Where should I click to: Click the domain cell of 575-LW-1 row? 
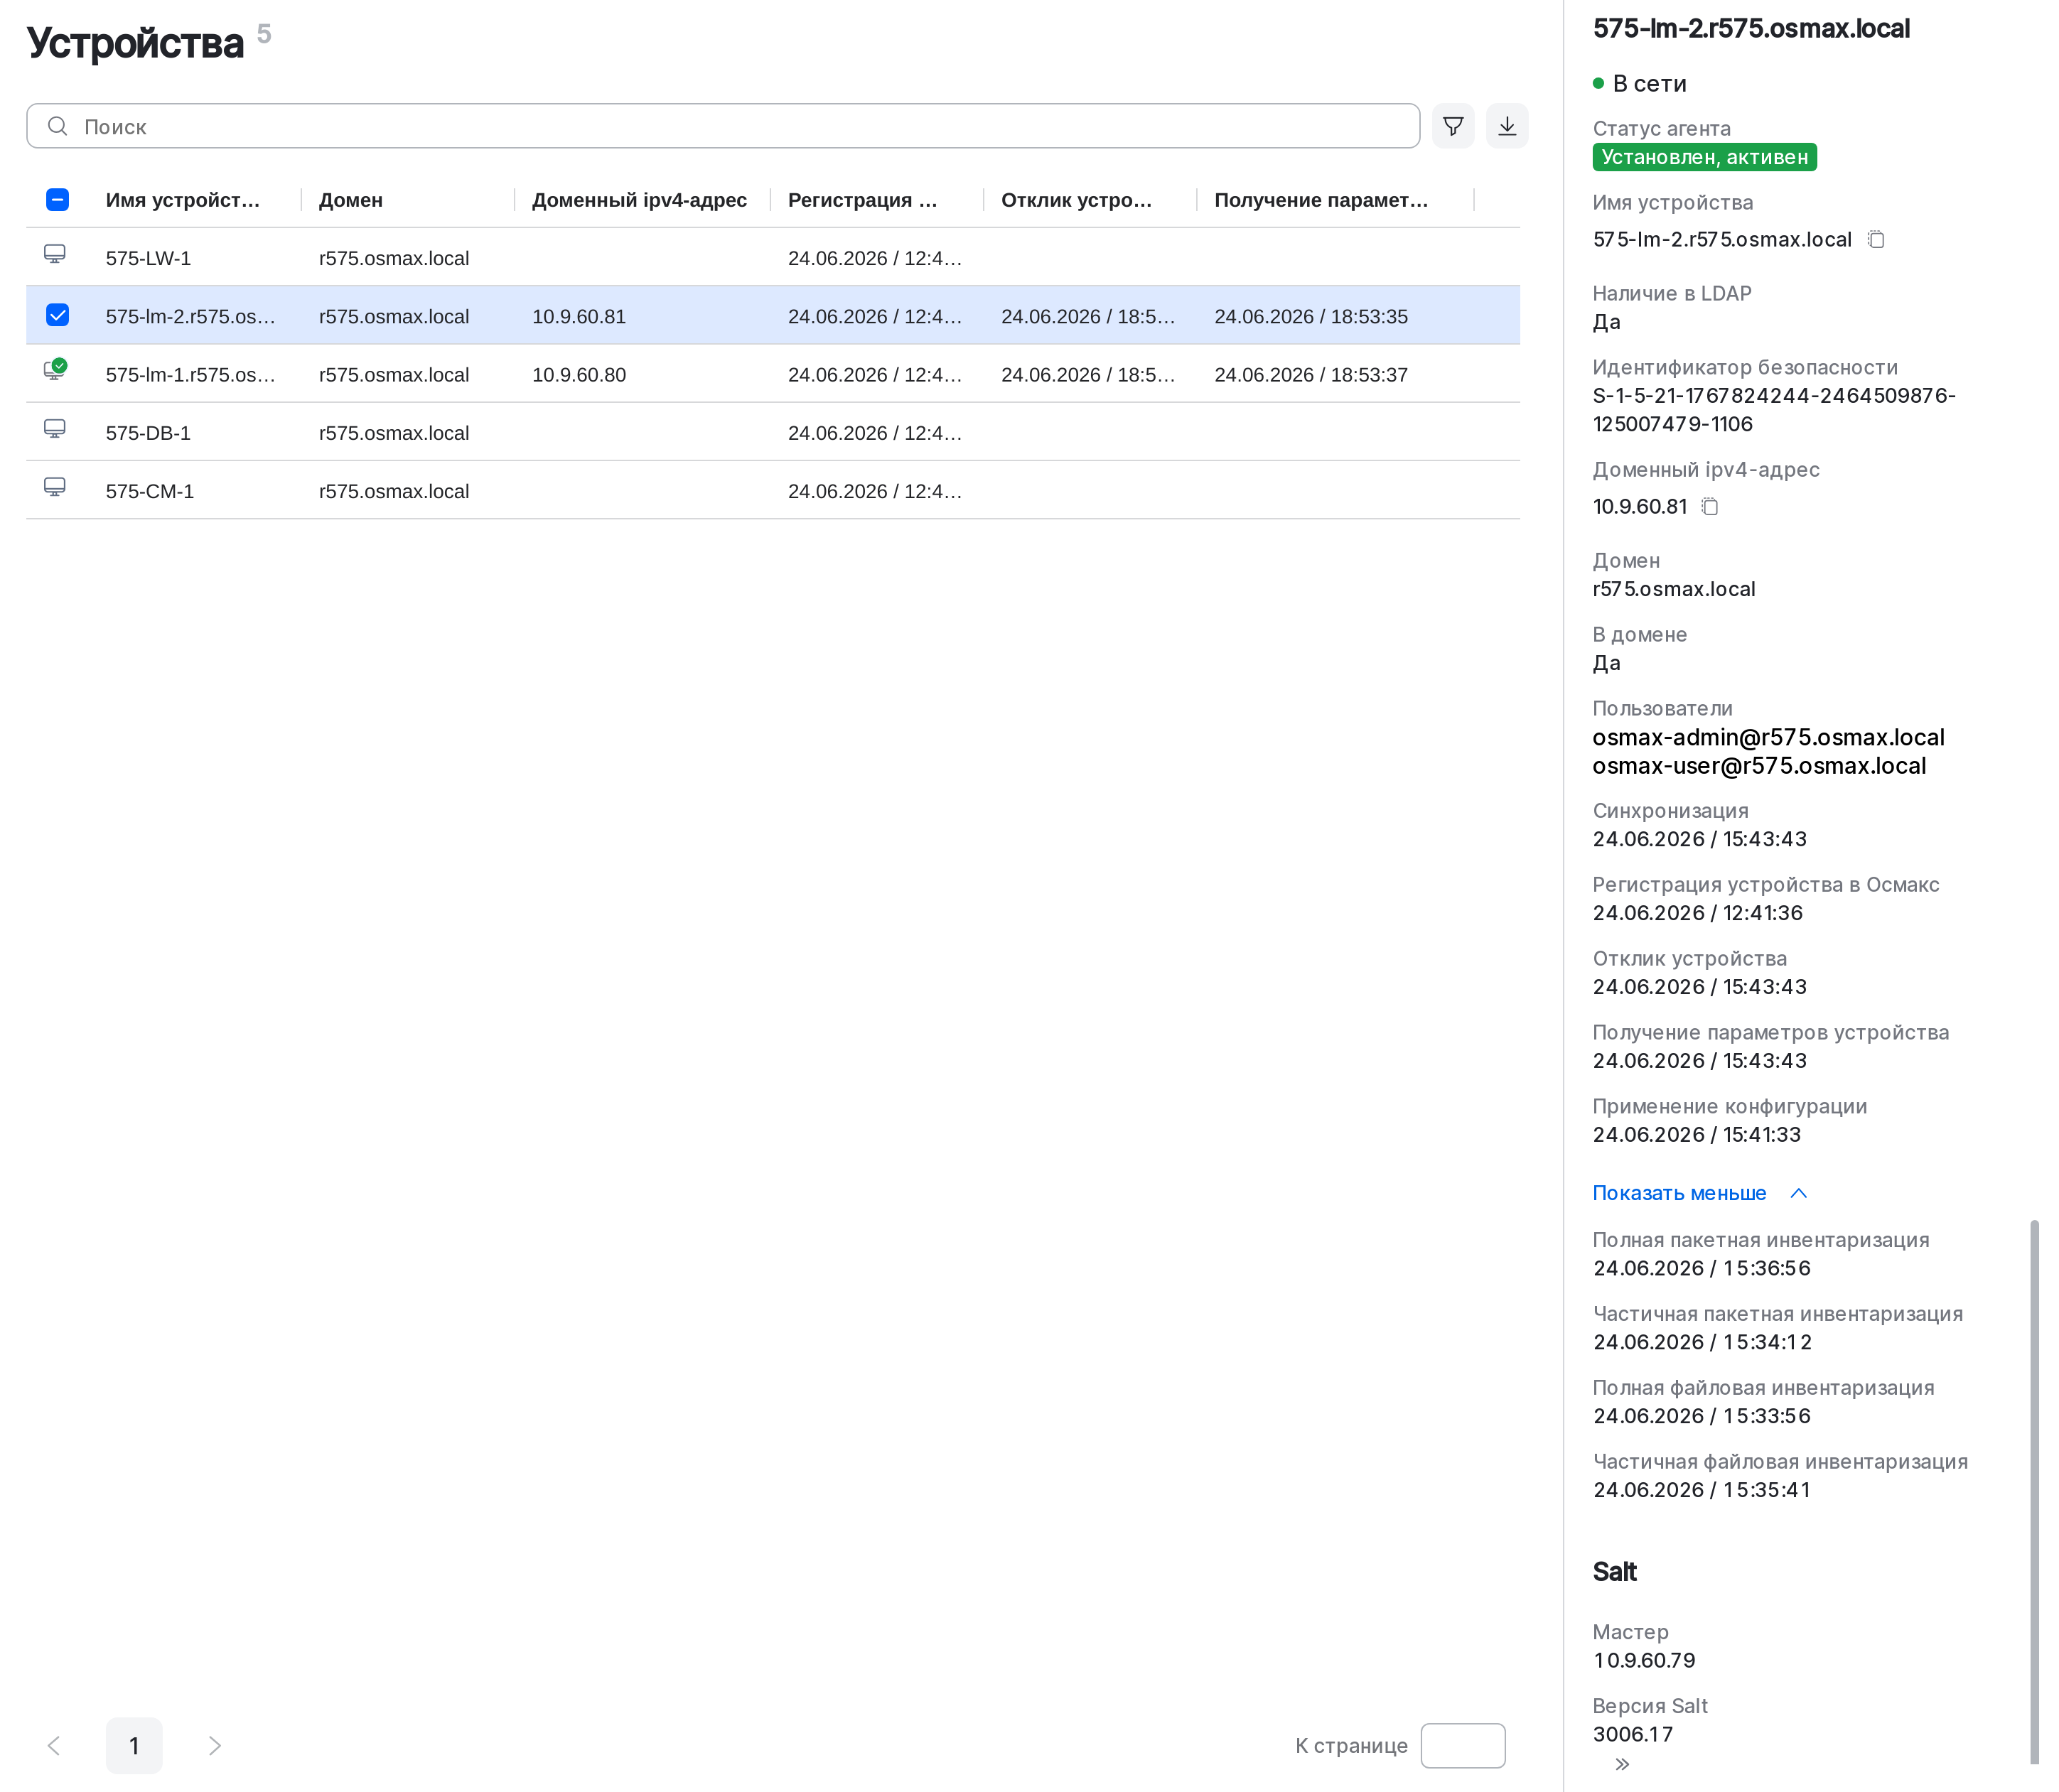[394, 258]
